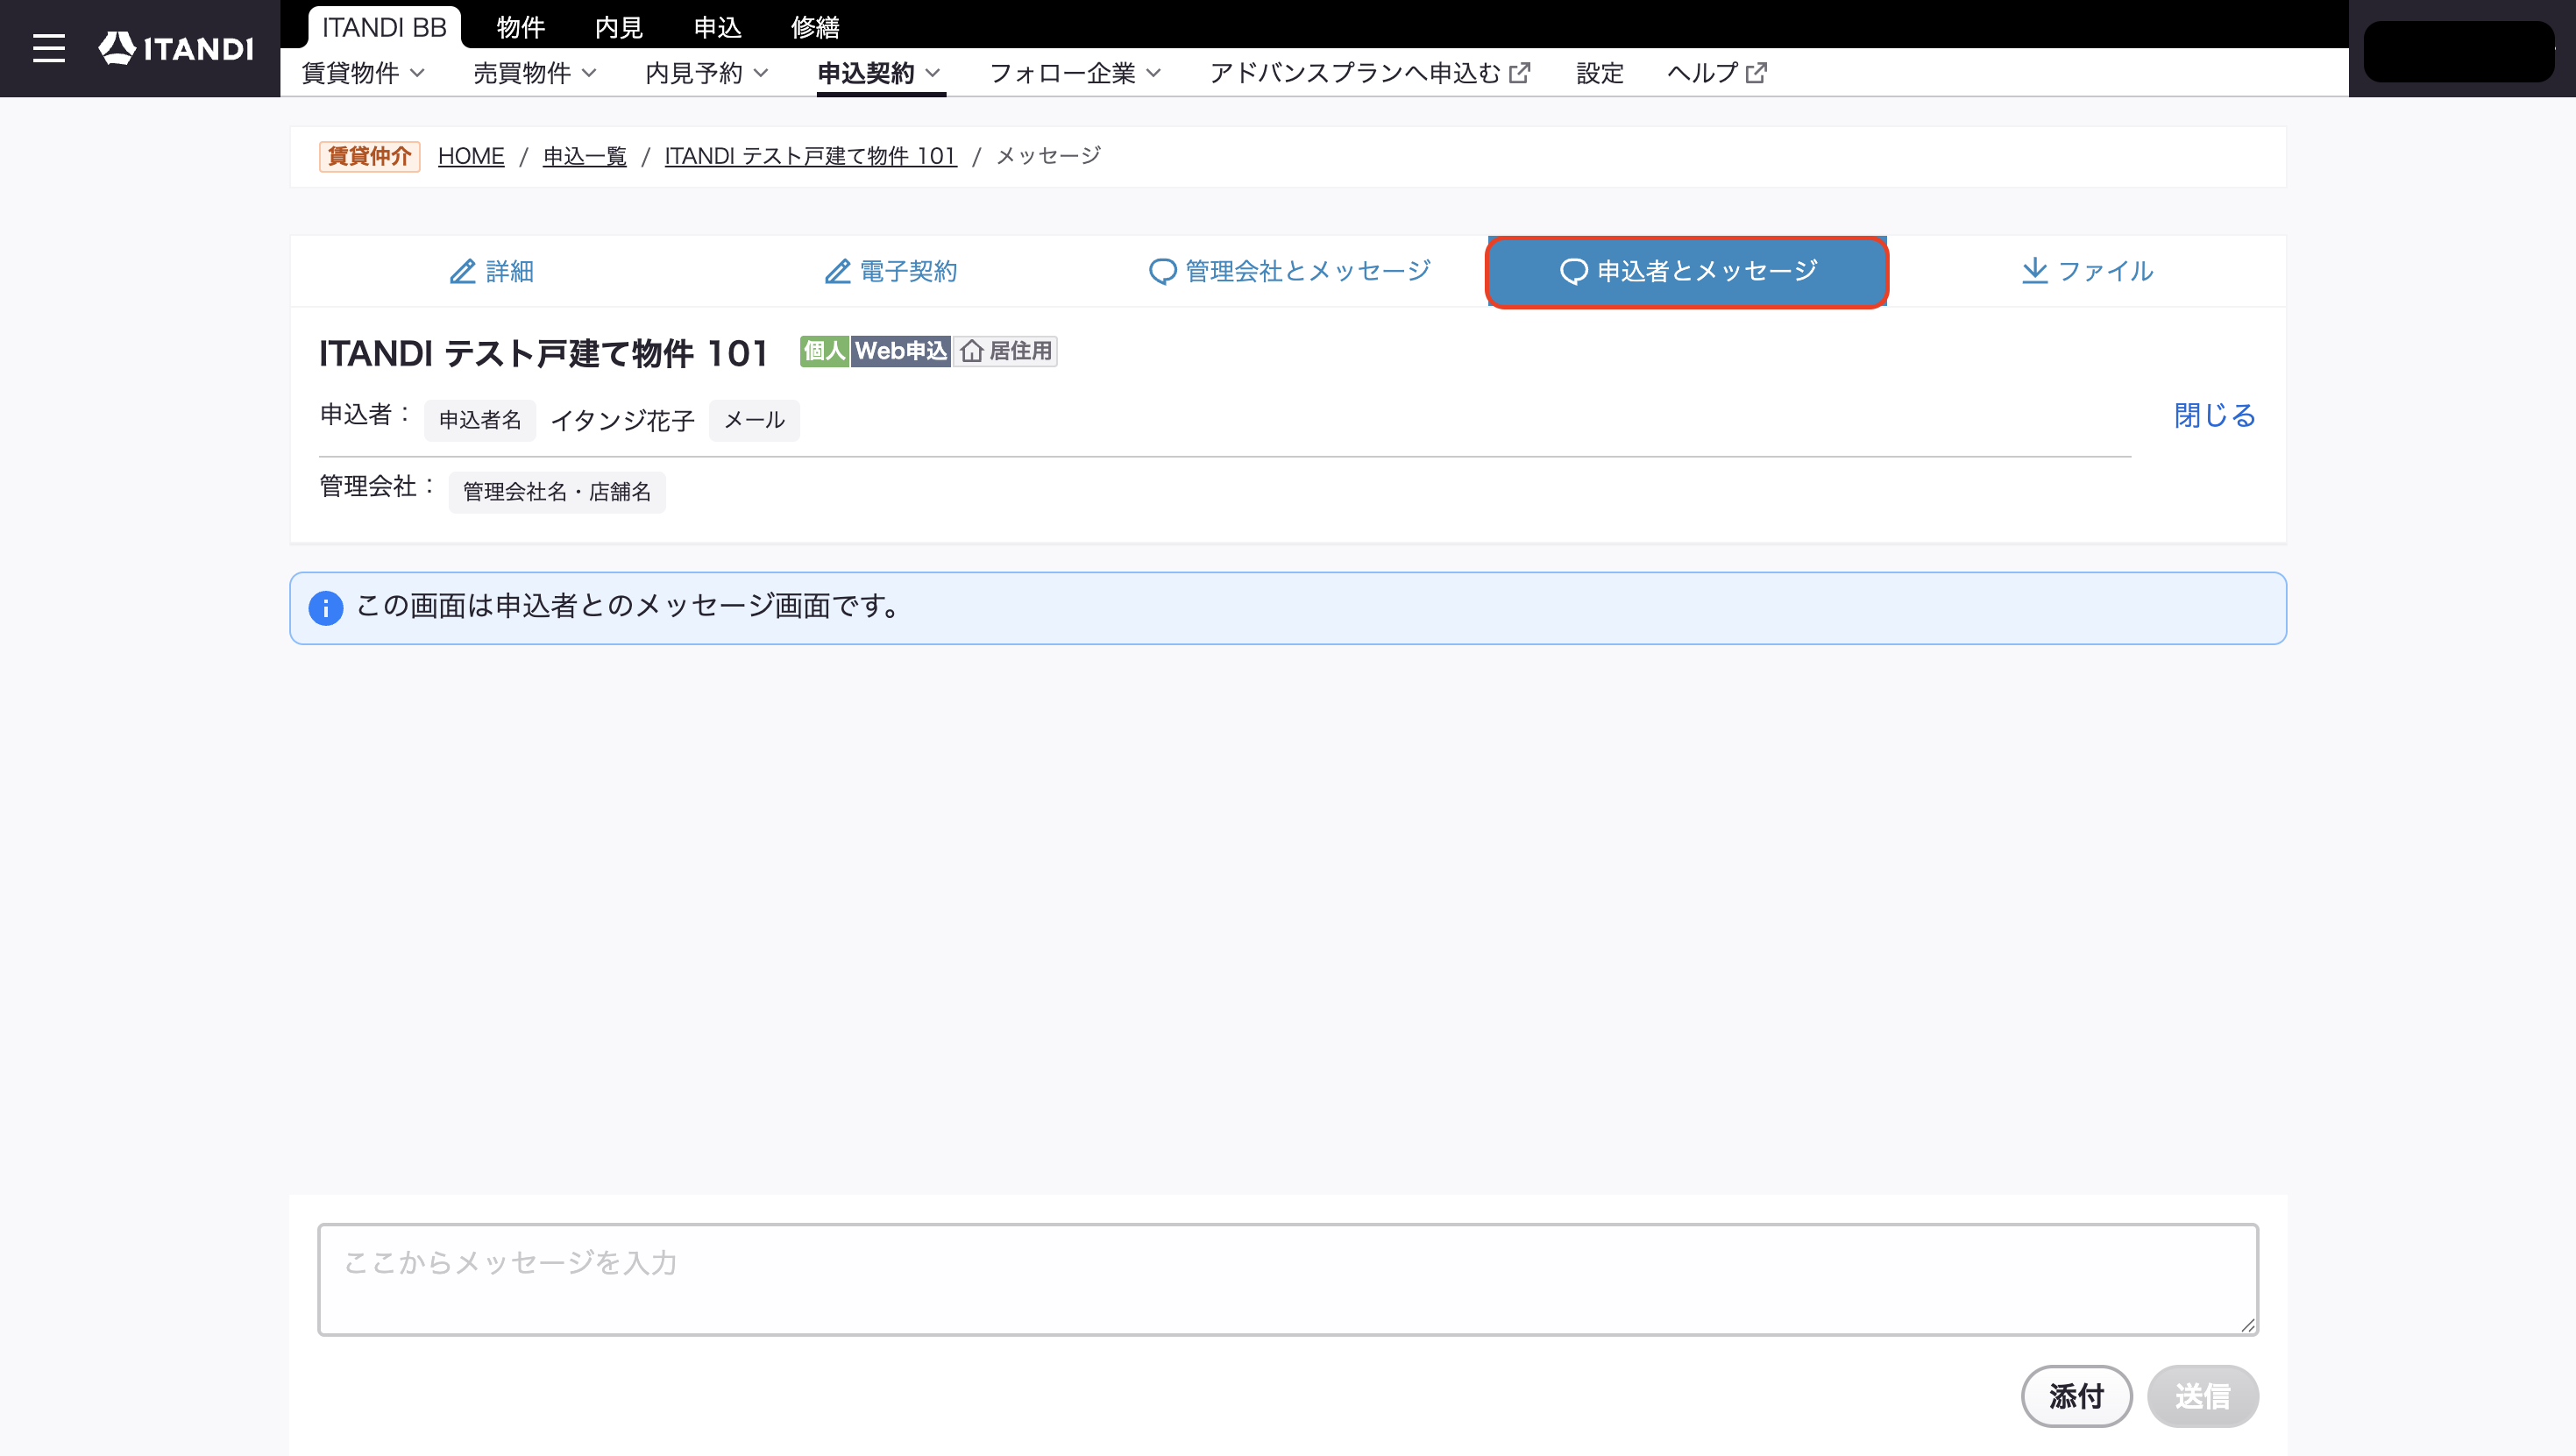This screenshot has width=2576, height=1456.
Task: Select the 申込者とメッセージ tab
Action: (1688, 272)
